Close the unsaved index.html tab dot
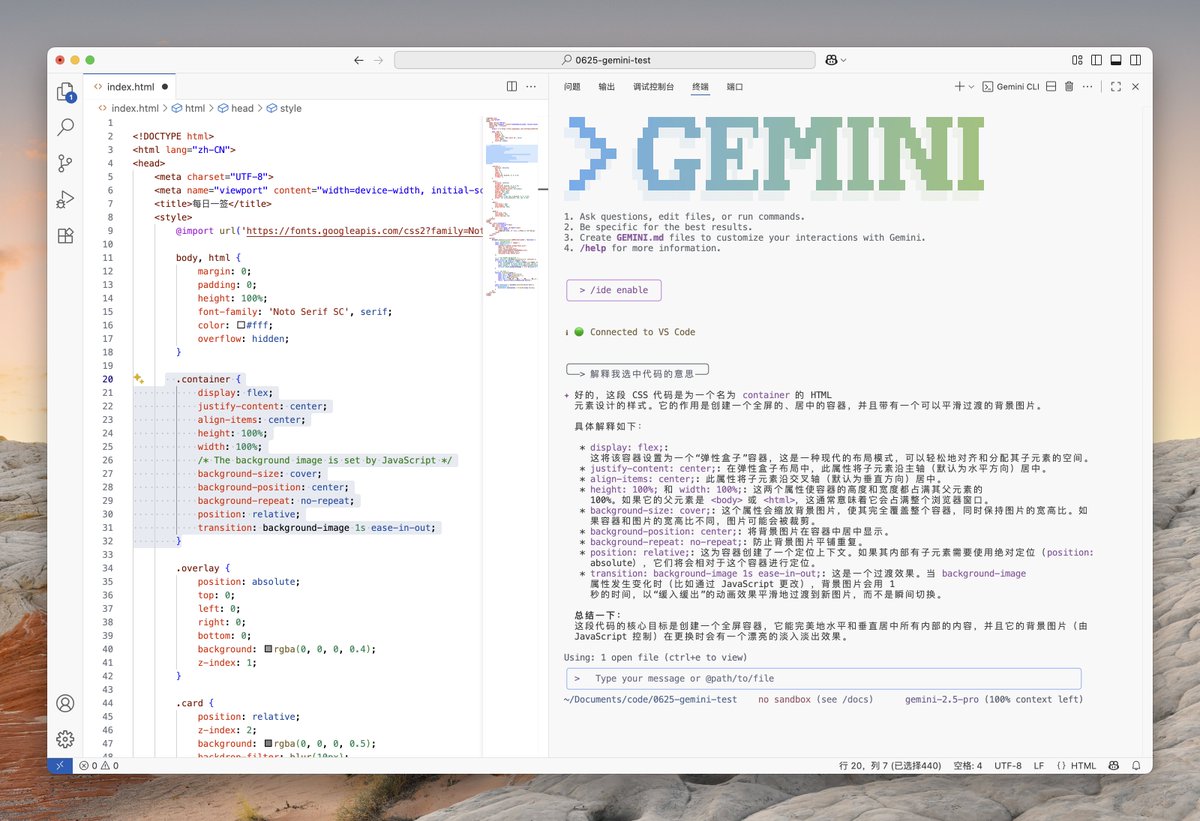This screenshot has width=1200, height=821. click(x=165, y=87)
